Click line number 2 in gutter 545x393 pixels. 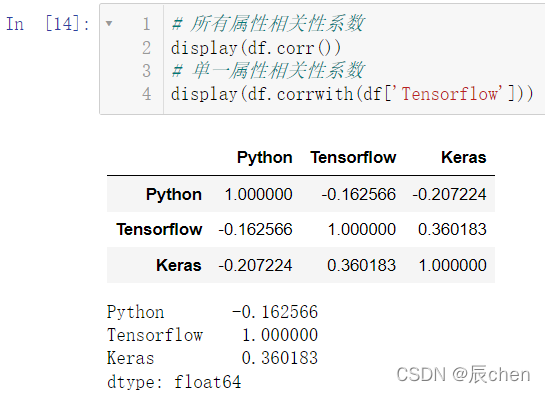[146, 48]
